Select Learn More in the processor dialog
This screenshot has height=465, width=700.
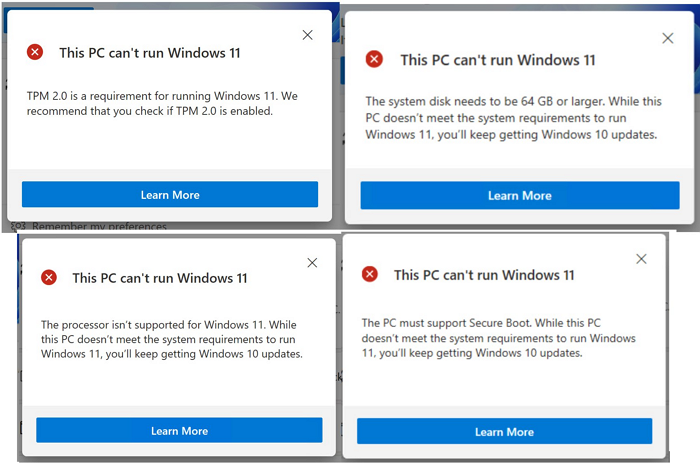point(179,431)
